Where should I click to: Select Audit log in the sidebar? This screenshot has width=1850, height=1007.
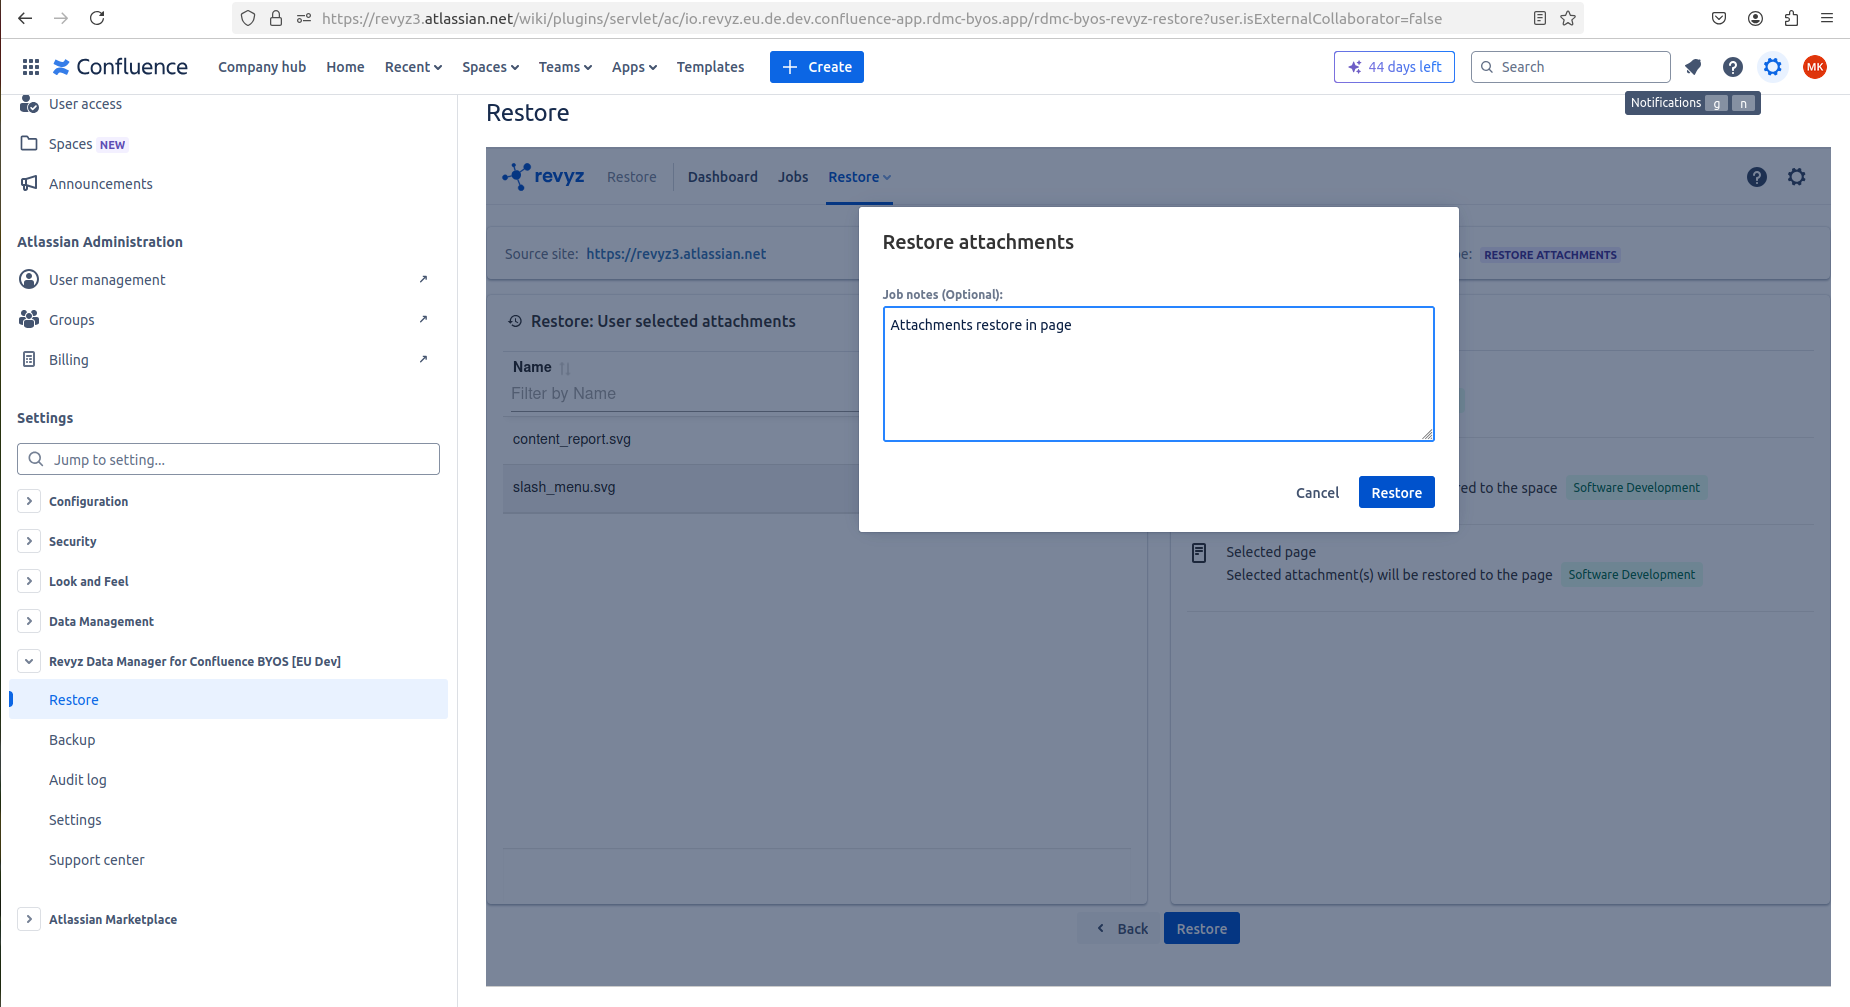[x=228, y=780]
